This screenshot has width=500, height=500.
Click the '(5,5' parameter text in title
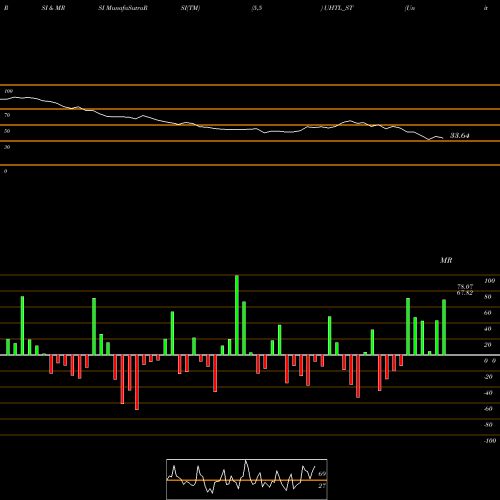(257, 8)
